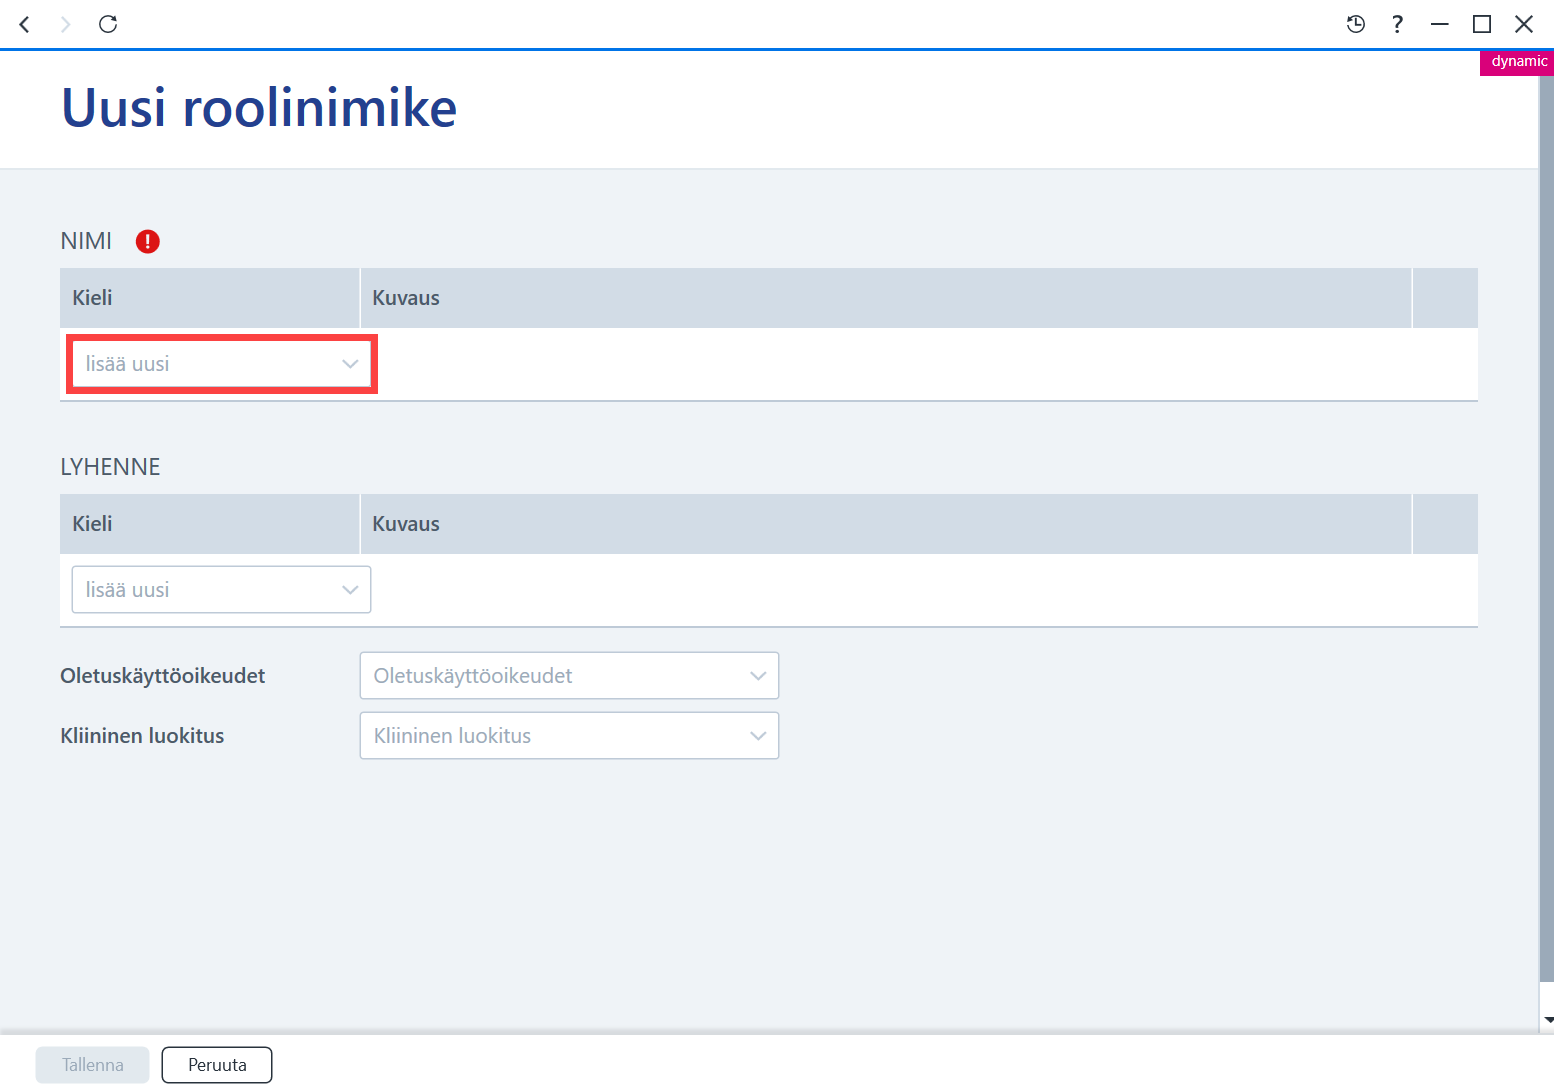Open the history clock icon
Viewport: 1554px width, 1092px height.
[x=1356, y=24]
